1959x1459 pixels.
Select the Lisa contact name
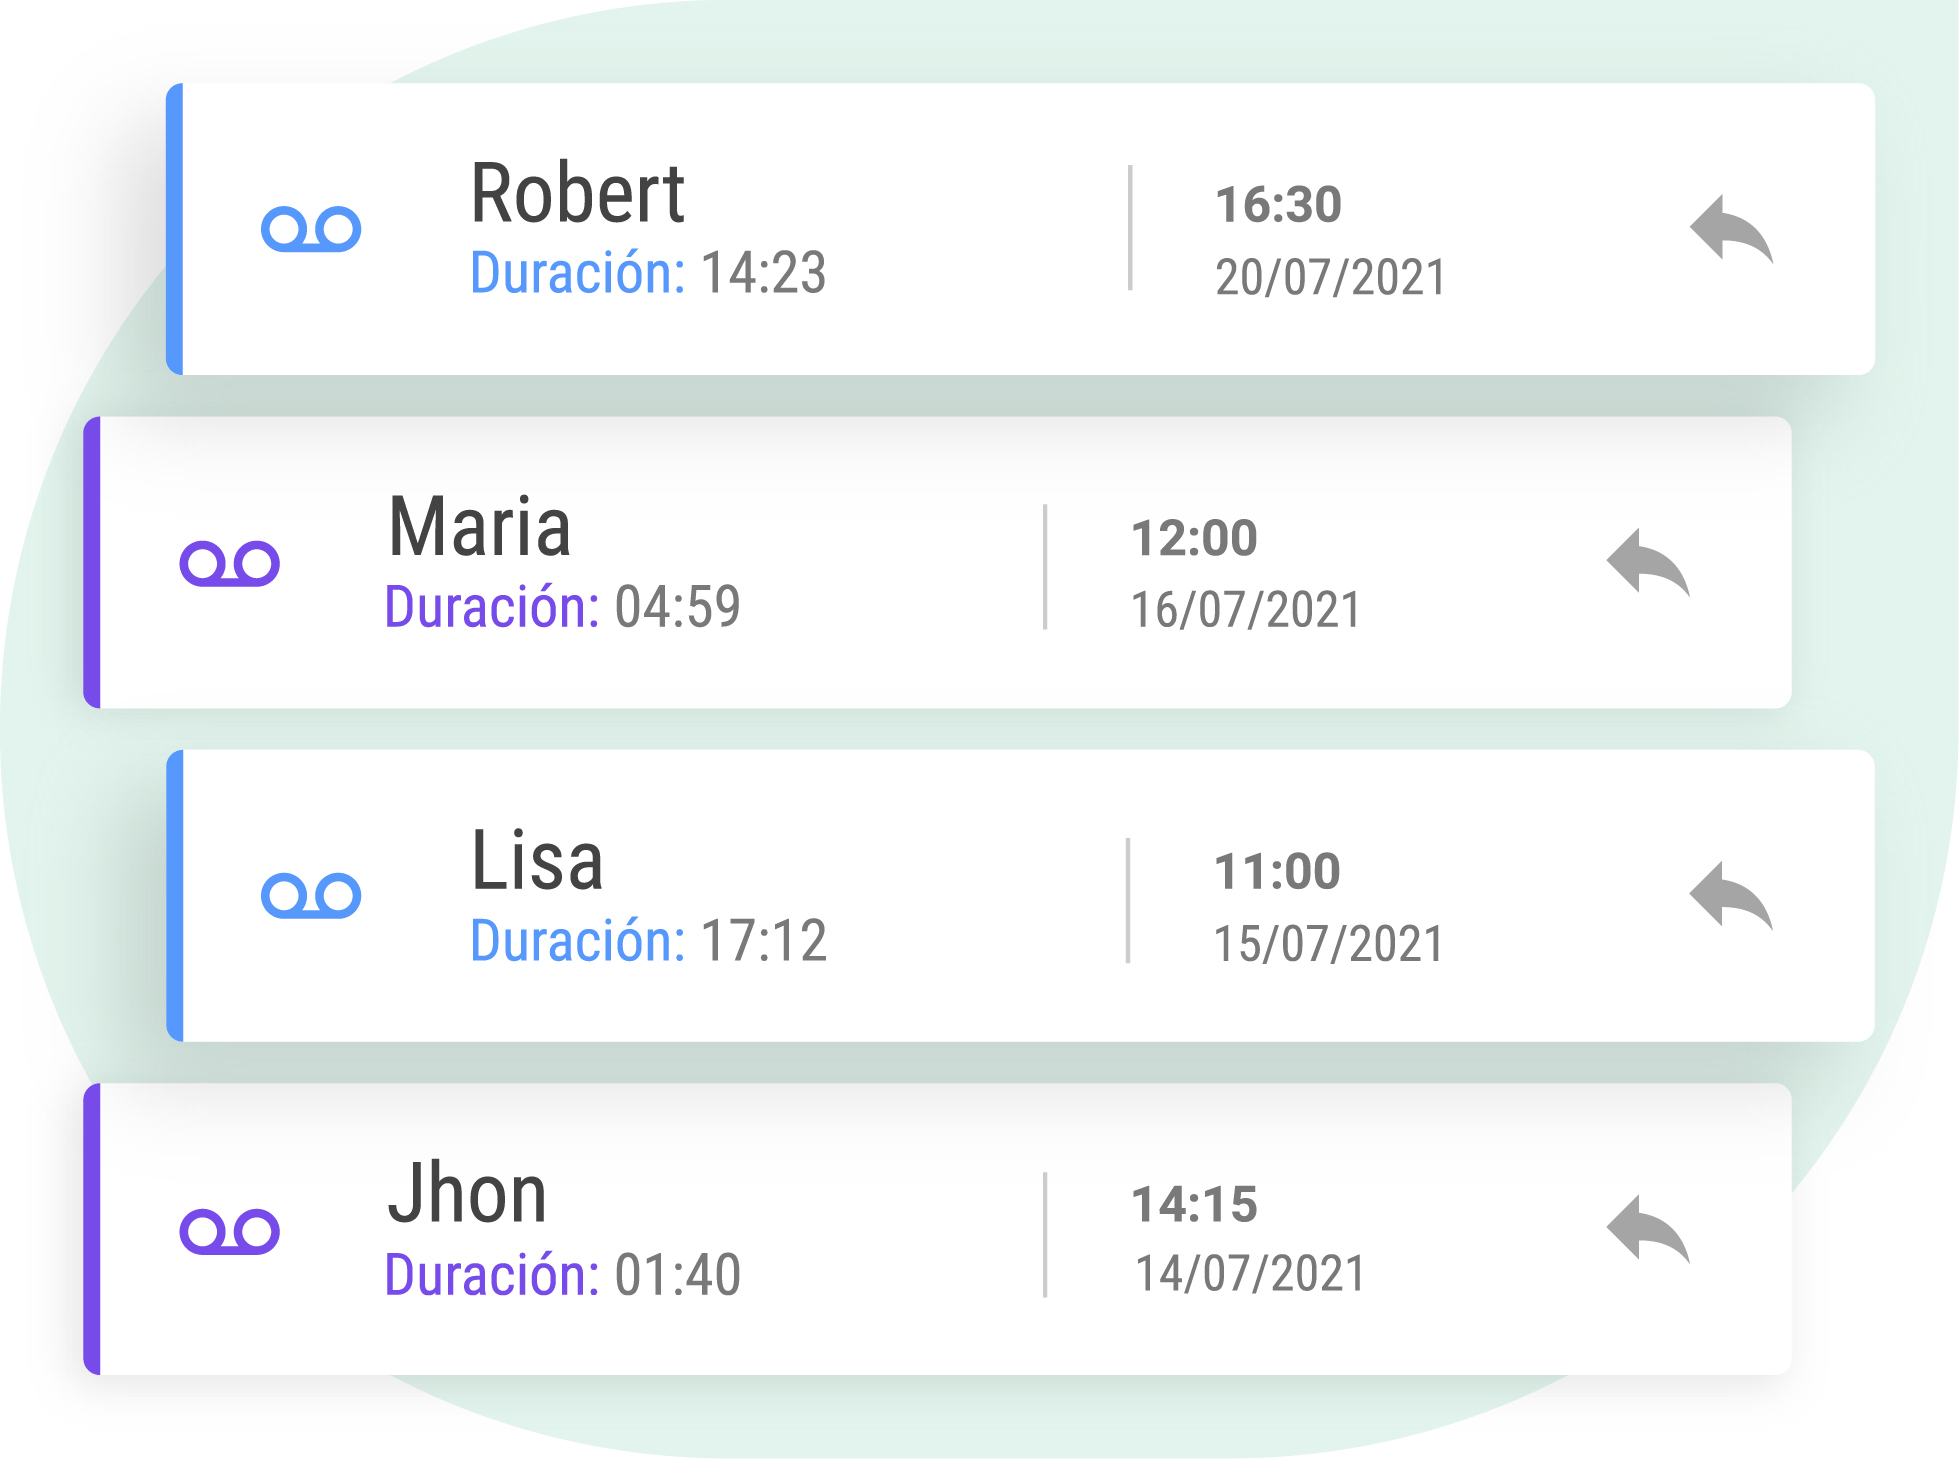(537, 860)
